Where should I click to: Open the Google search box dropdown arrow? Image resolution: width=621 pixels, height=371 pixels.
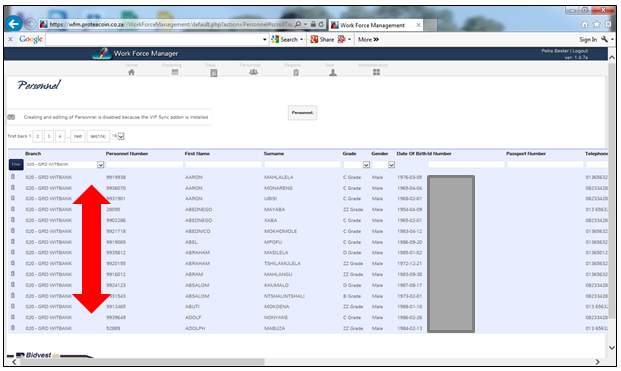(x=265, y=40)
